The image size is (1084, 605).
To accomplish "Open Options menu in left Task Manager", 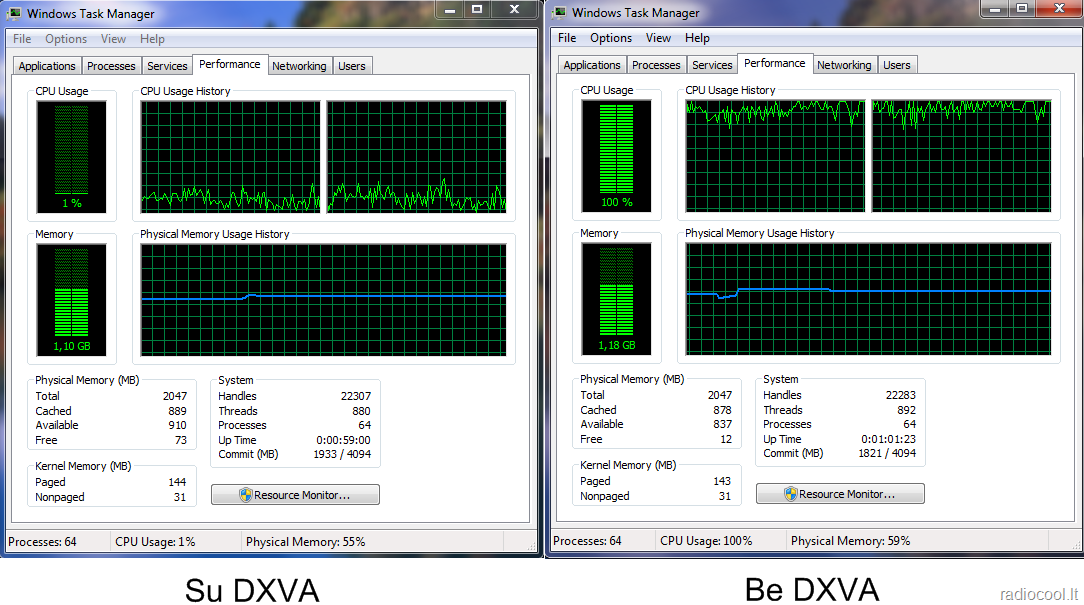I will [x=66, y=39].
